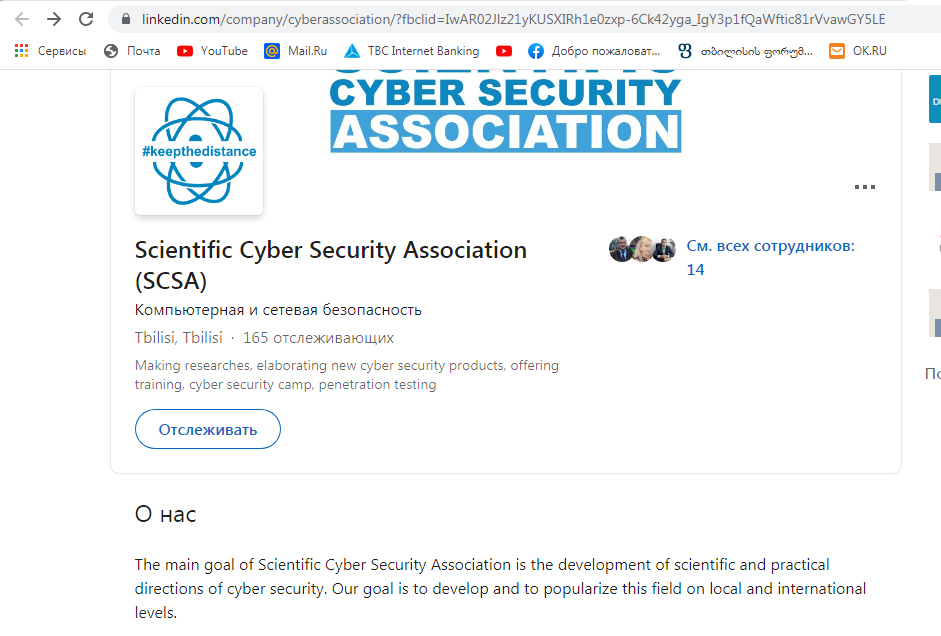Screen dimensions: 941x636
Task: Click the address bar URL field
Action: coord(500,19)
